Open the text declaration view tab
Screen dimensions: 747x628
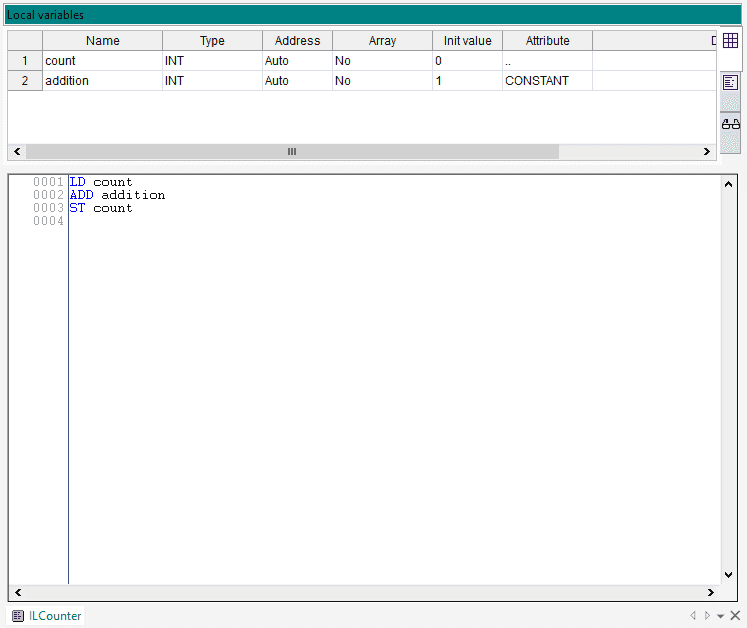point(731,82)
